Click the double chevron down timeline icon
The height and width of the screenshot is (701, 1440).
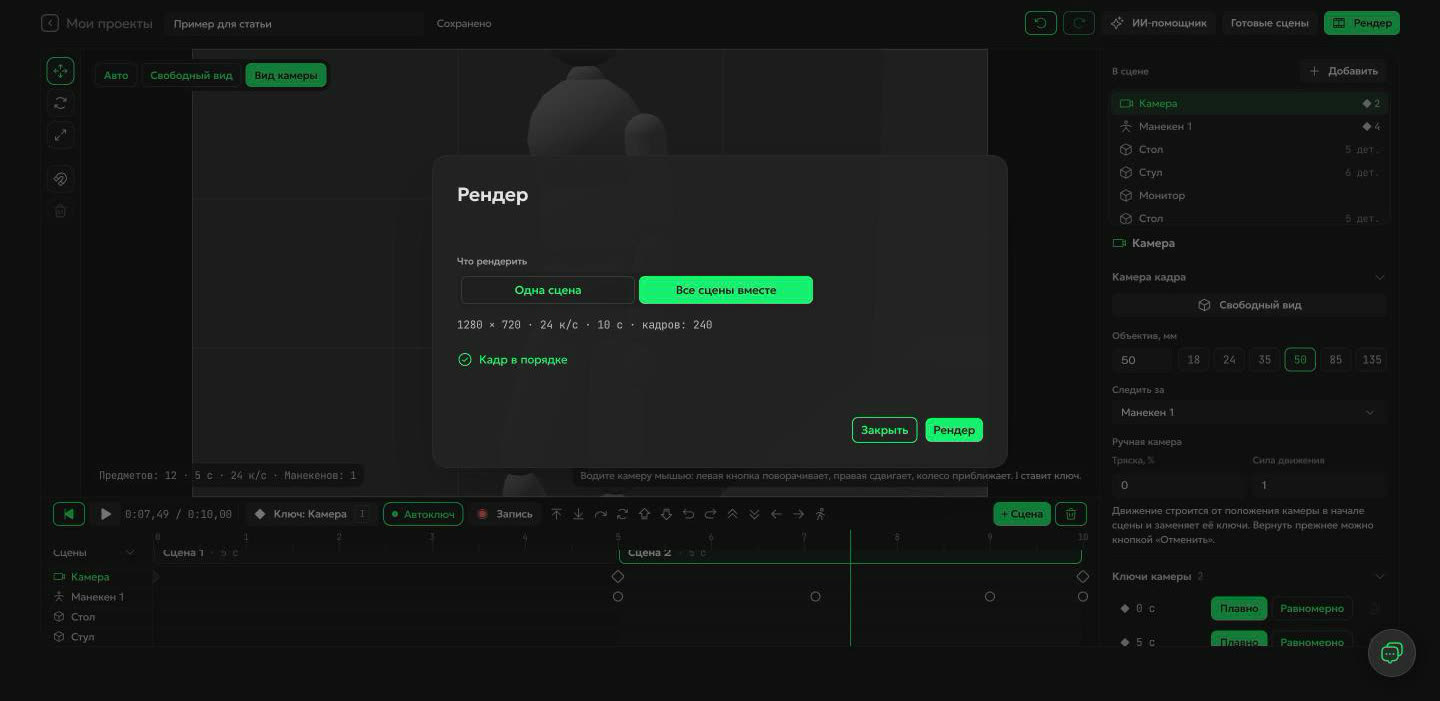pos(754,514)
